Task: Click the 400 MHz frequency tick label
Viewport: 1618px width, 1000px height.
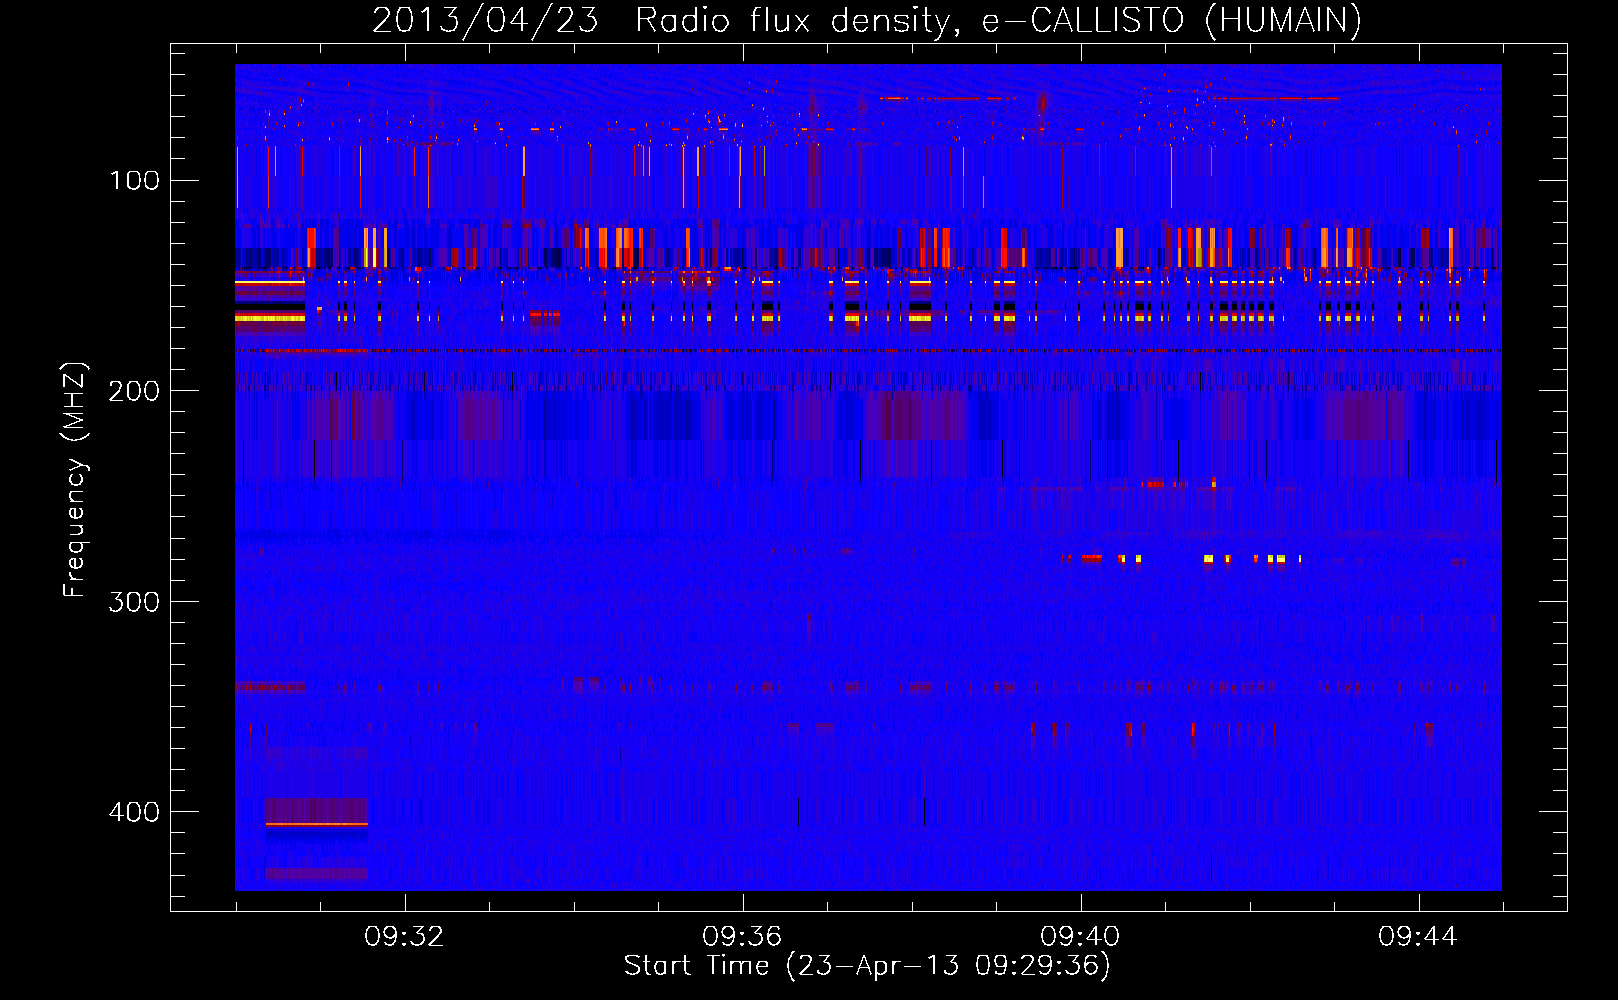Action: [135, 812]
